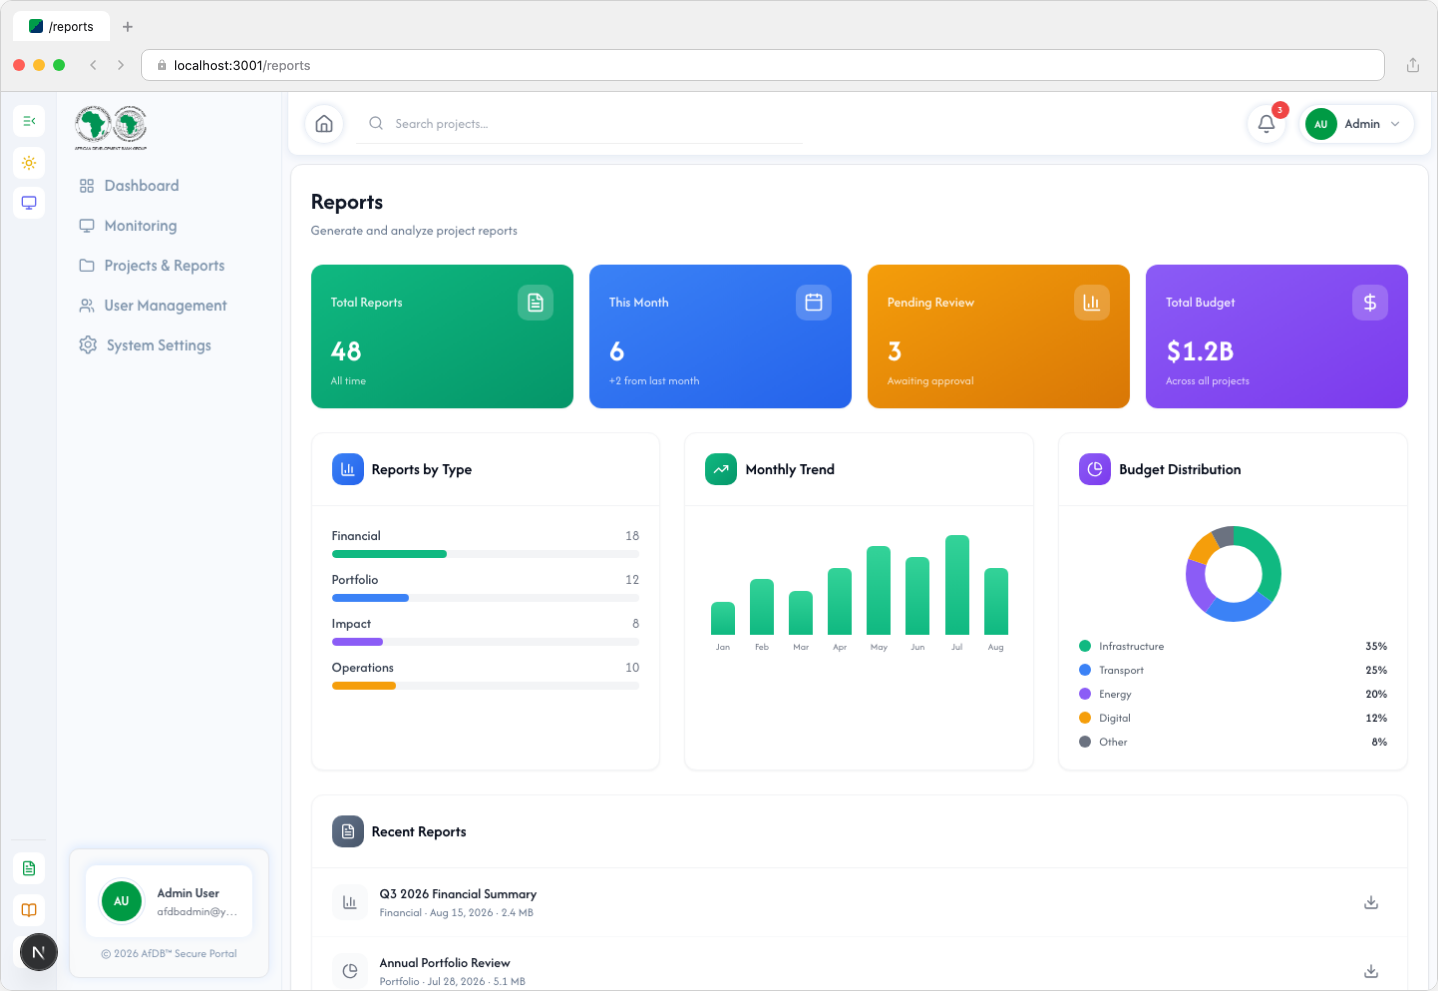Click the Operations progress bar

(485, 686)
